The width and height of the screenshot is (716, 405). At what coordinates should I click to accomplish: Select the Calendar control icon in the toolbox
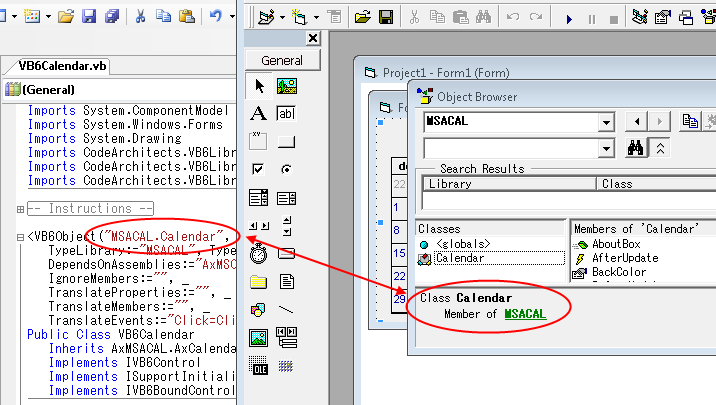(286, 366)
